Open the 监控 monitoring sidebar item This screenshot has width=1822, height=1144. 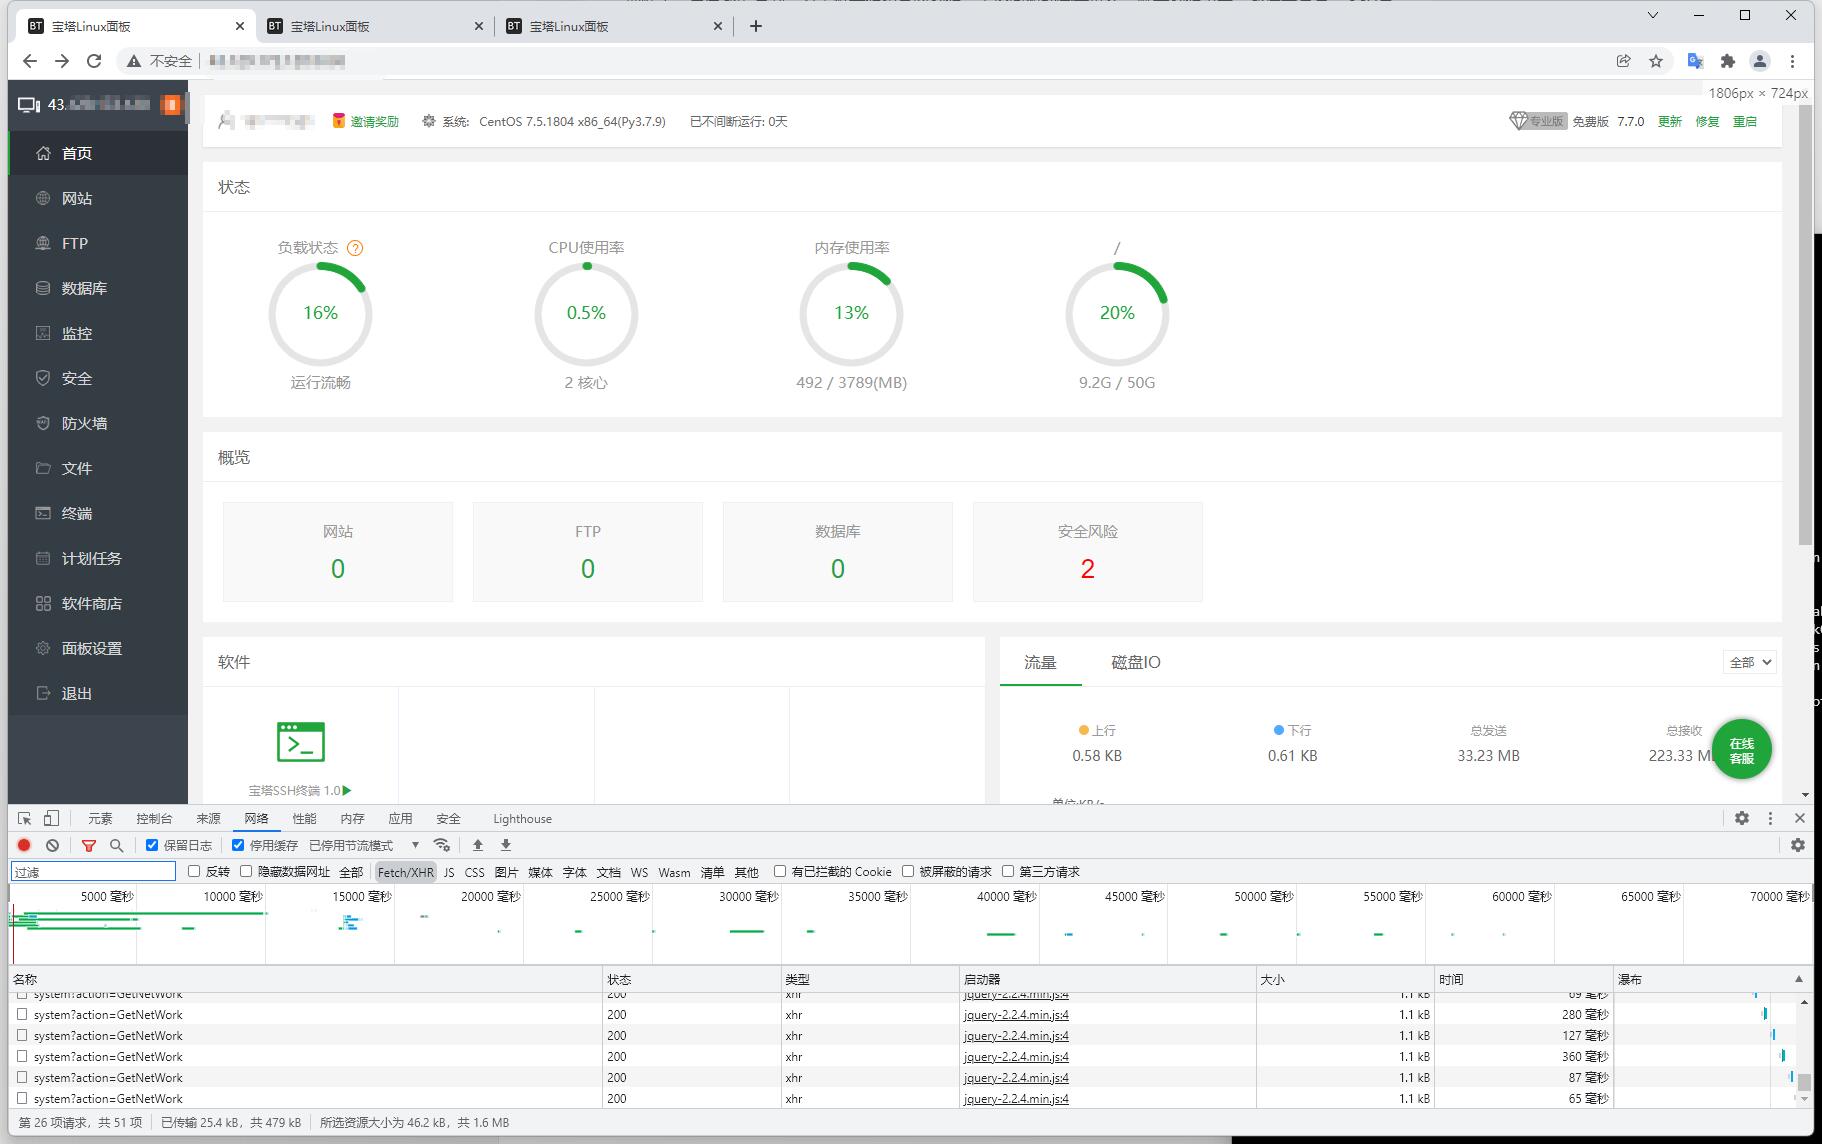98,333
